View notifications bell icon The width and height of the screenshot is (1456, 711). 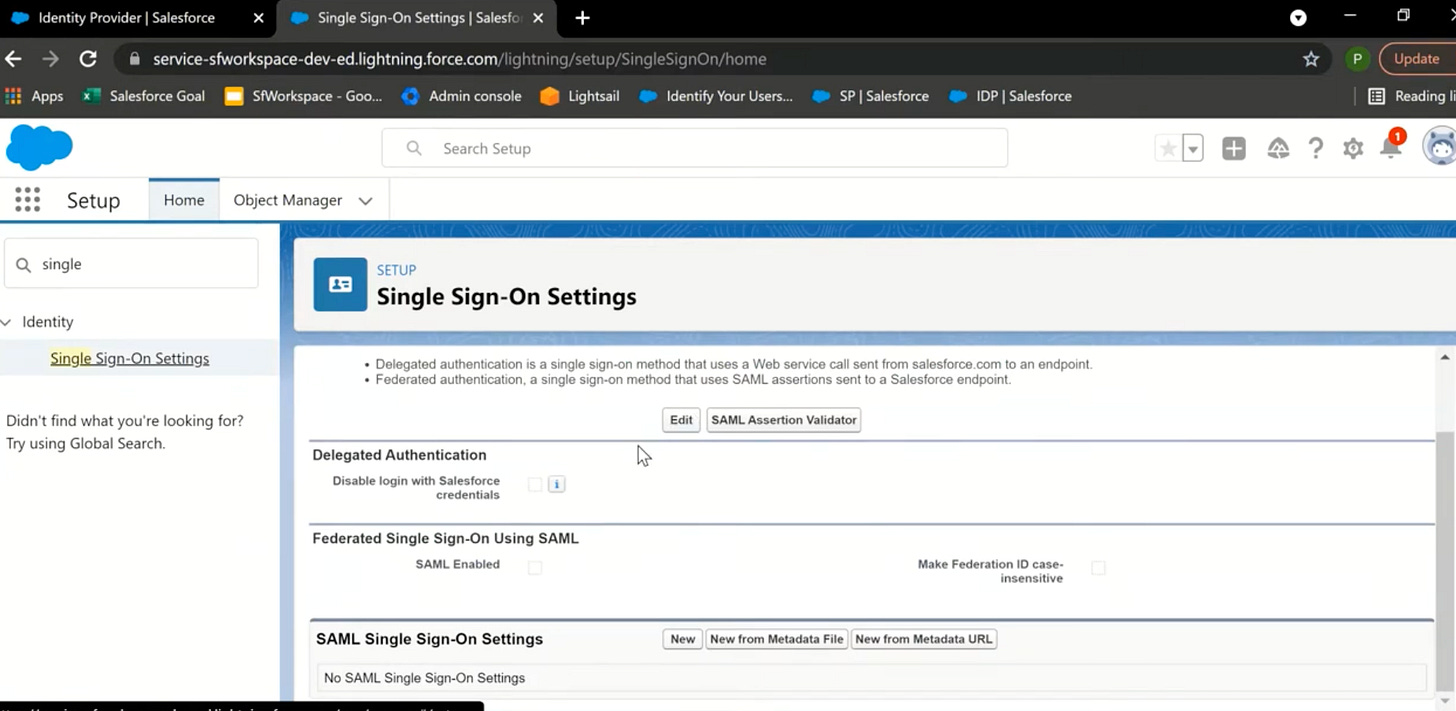click(x=1391, y=146)
